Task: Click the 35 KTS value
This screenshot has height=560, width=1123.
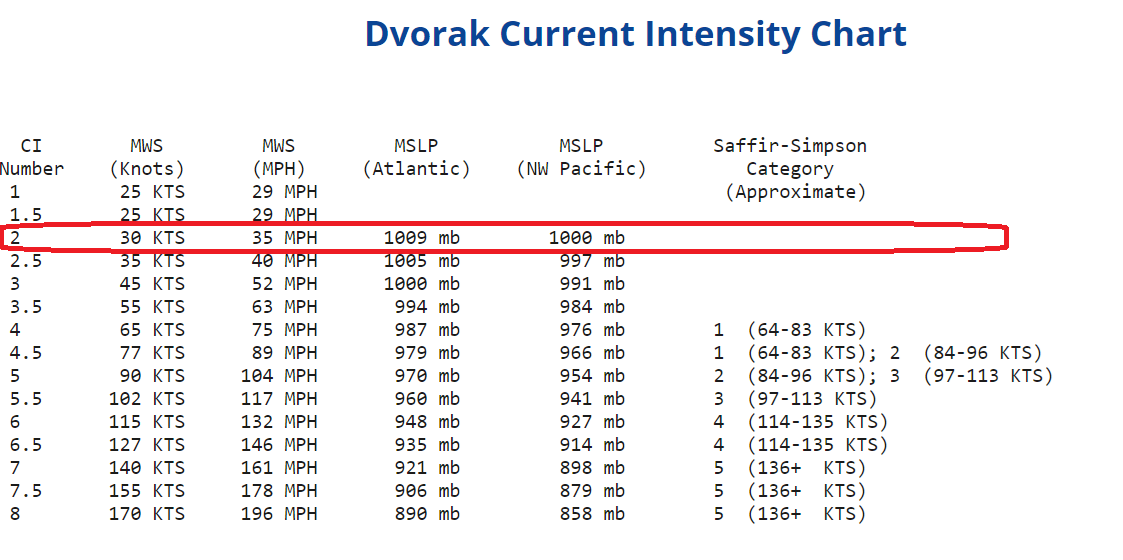Action: click(x=152, y=261)
